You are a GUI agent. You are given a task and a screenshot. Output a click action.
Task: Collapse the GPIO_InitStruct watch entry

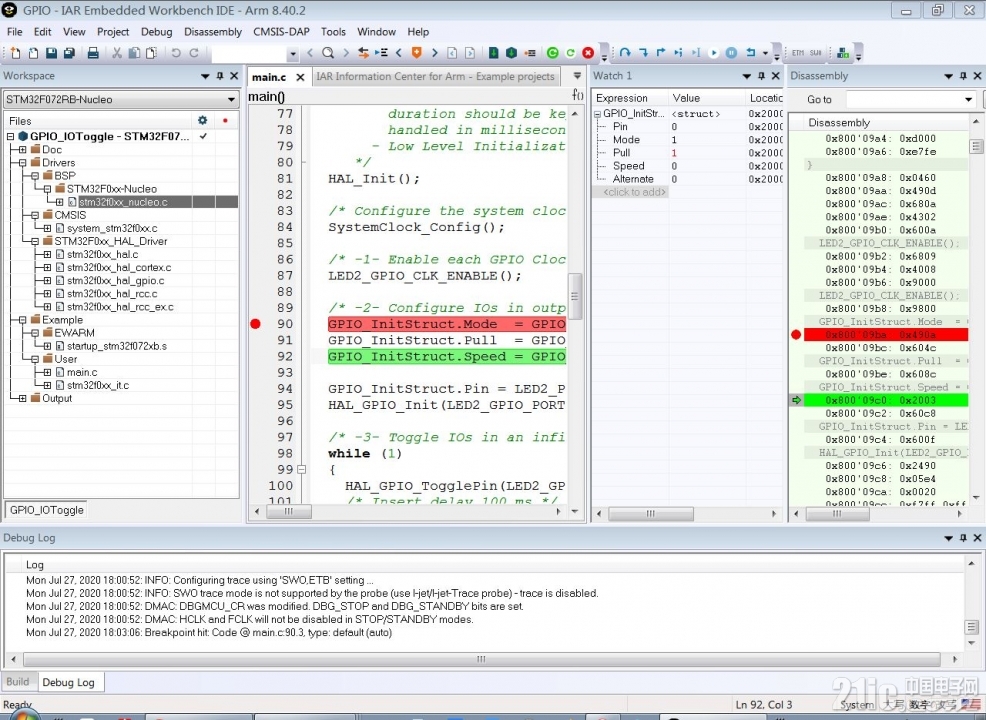pyautogui.click(x=597, y=114)
